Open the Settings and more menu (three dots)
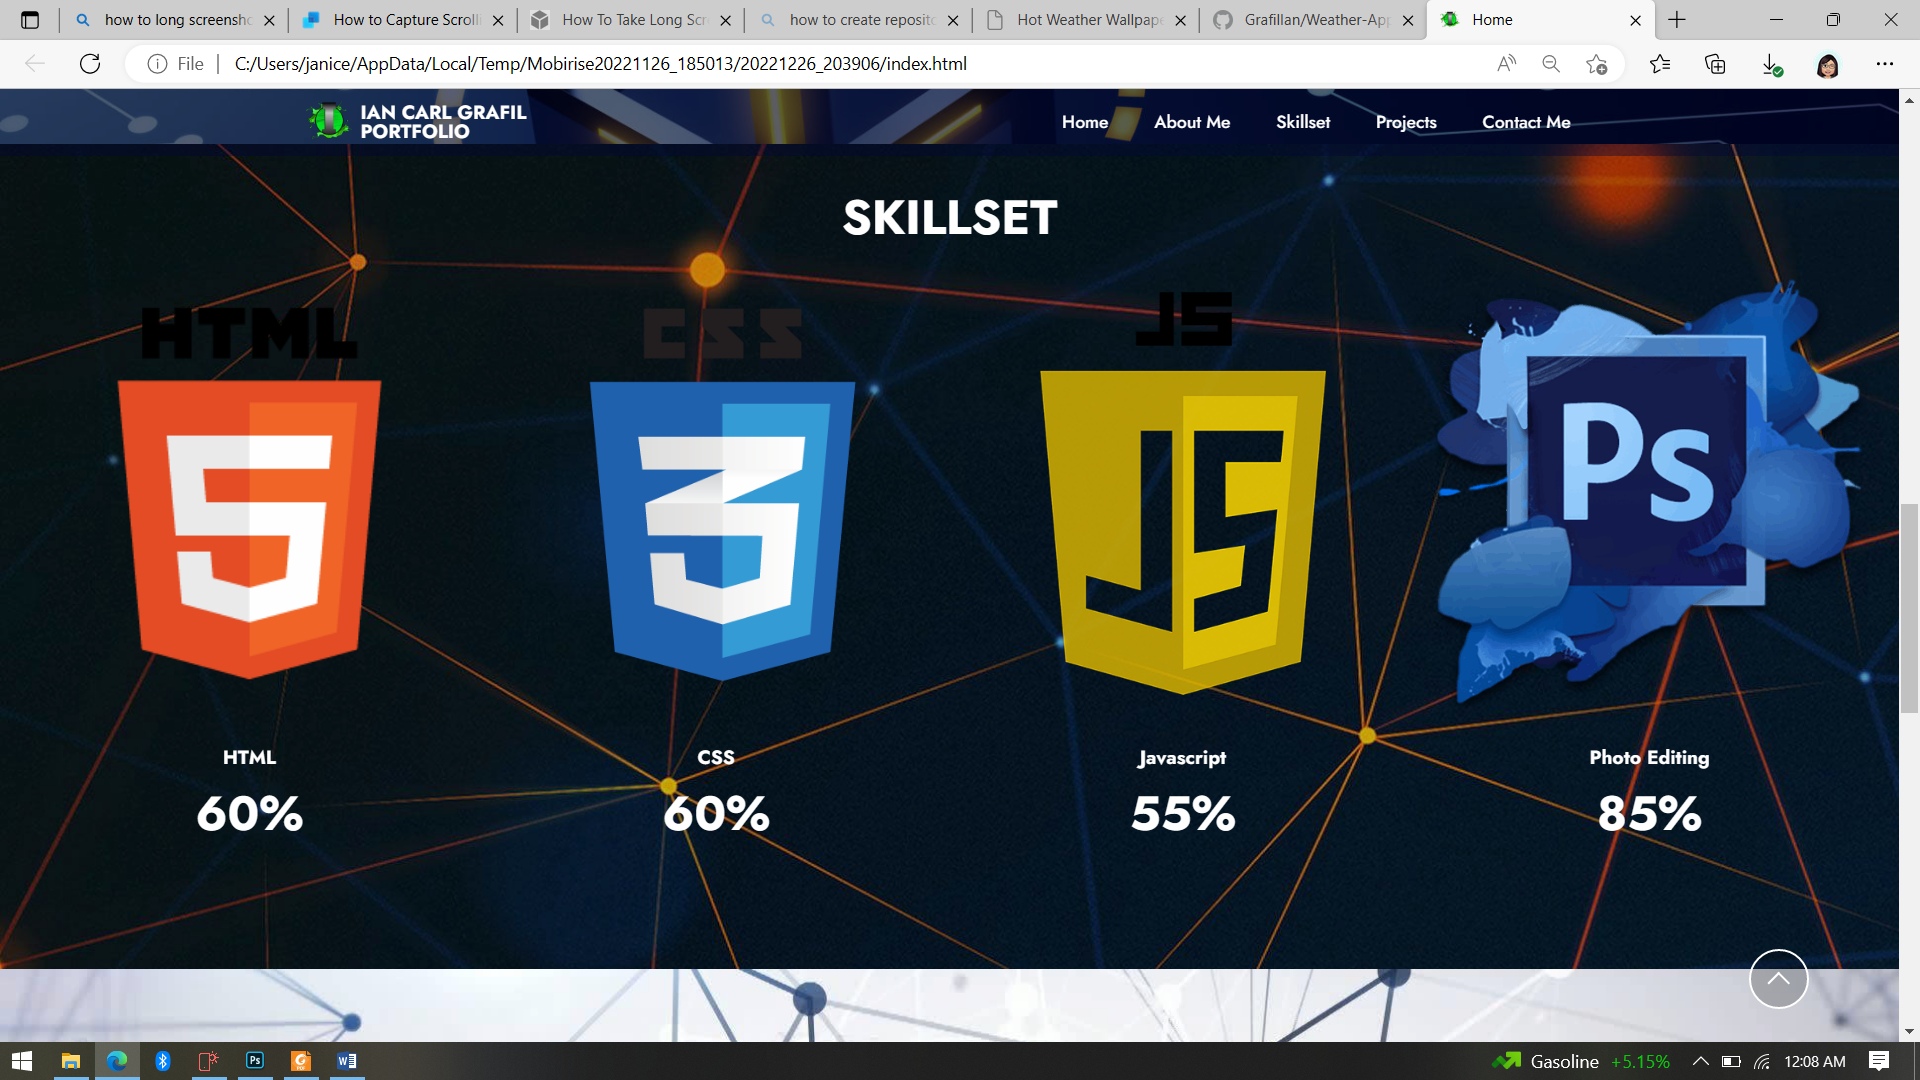 [x=1886, y=63]
